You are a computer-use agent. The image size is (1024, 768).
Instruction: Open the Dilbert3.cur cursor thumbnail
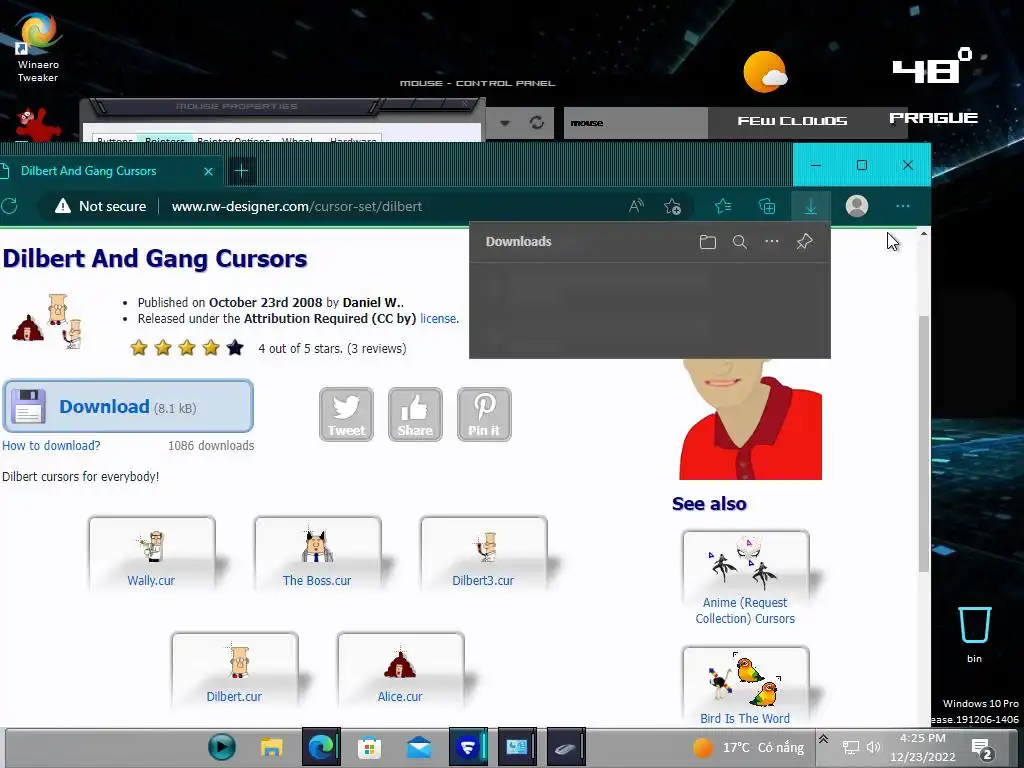[483, 554]
